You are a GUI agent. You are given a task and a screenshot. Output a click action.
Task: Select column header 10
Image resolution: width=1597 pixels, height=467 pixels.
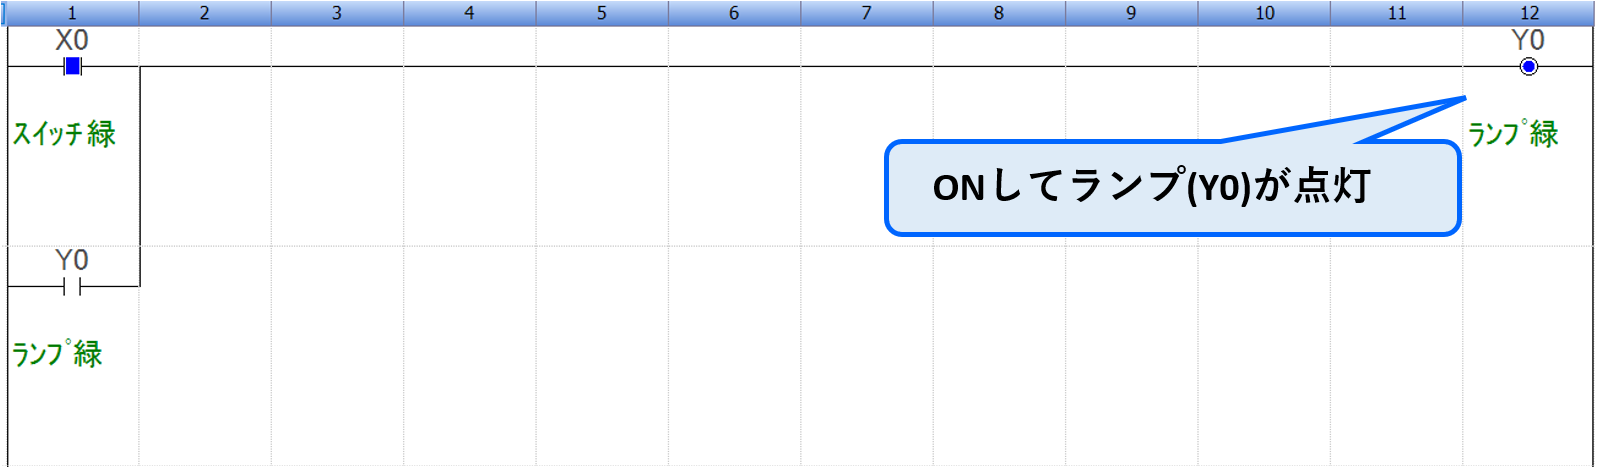point(1264,13)
